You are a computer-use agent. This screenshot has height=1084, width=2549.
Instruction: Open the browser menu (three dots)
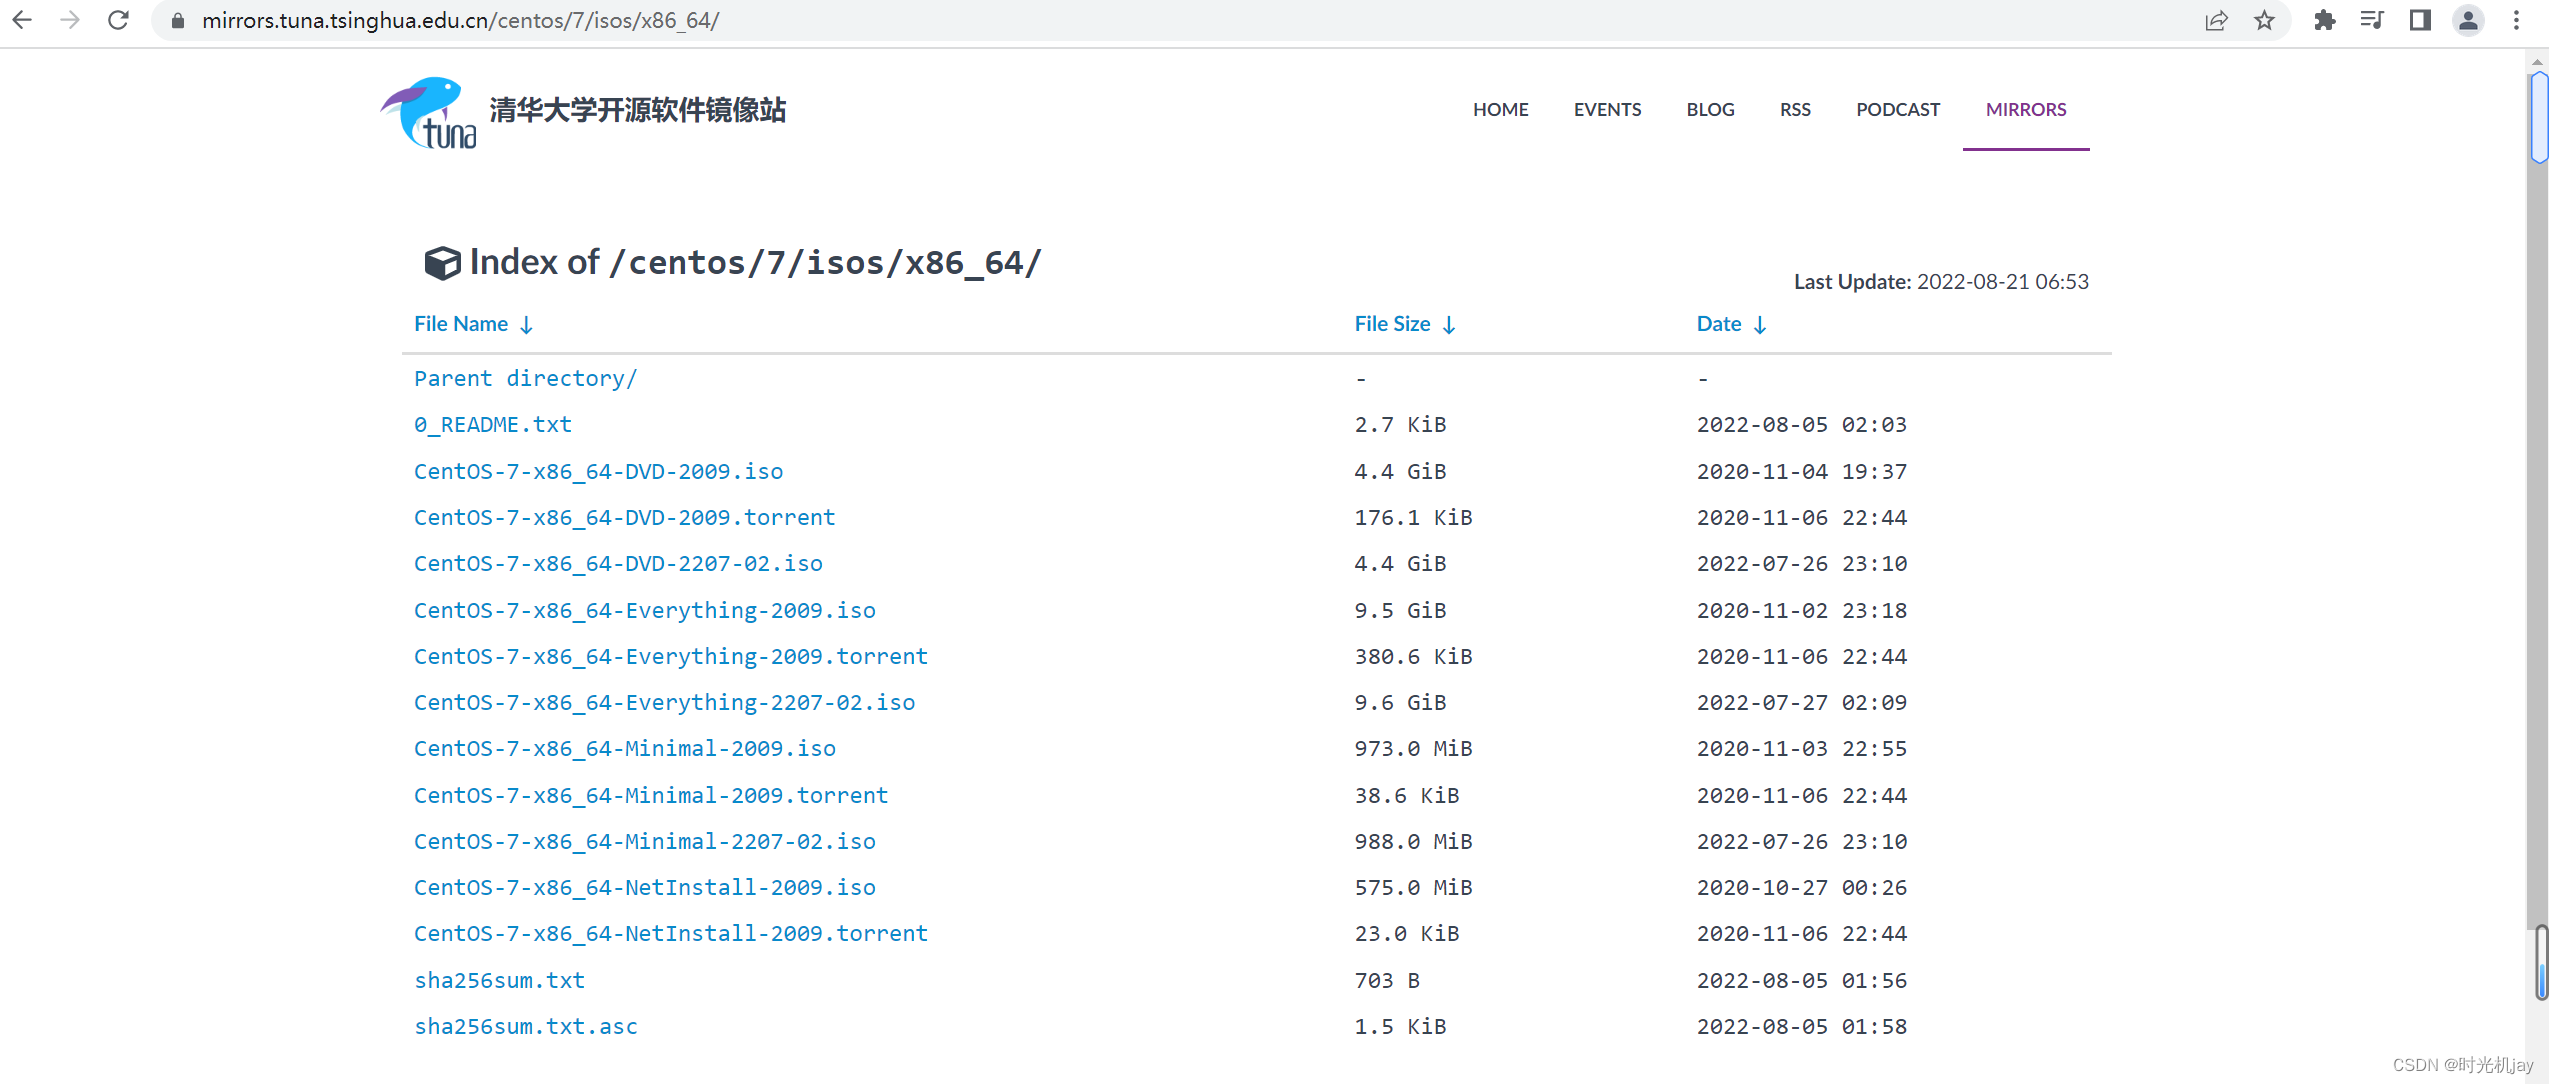2518,20
